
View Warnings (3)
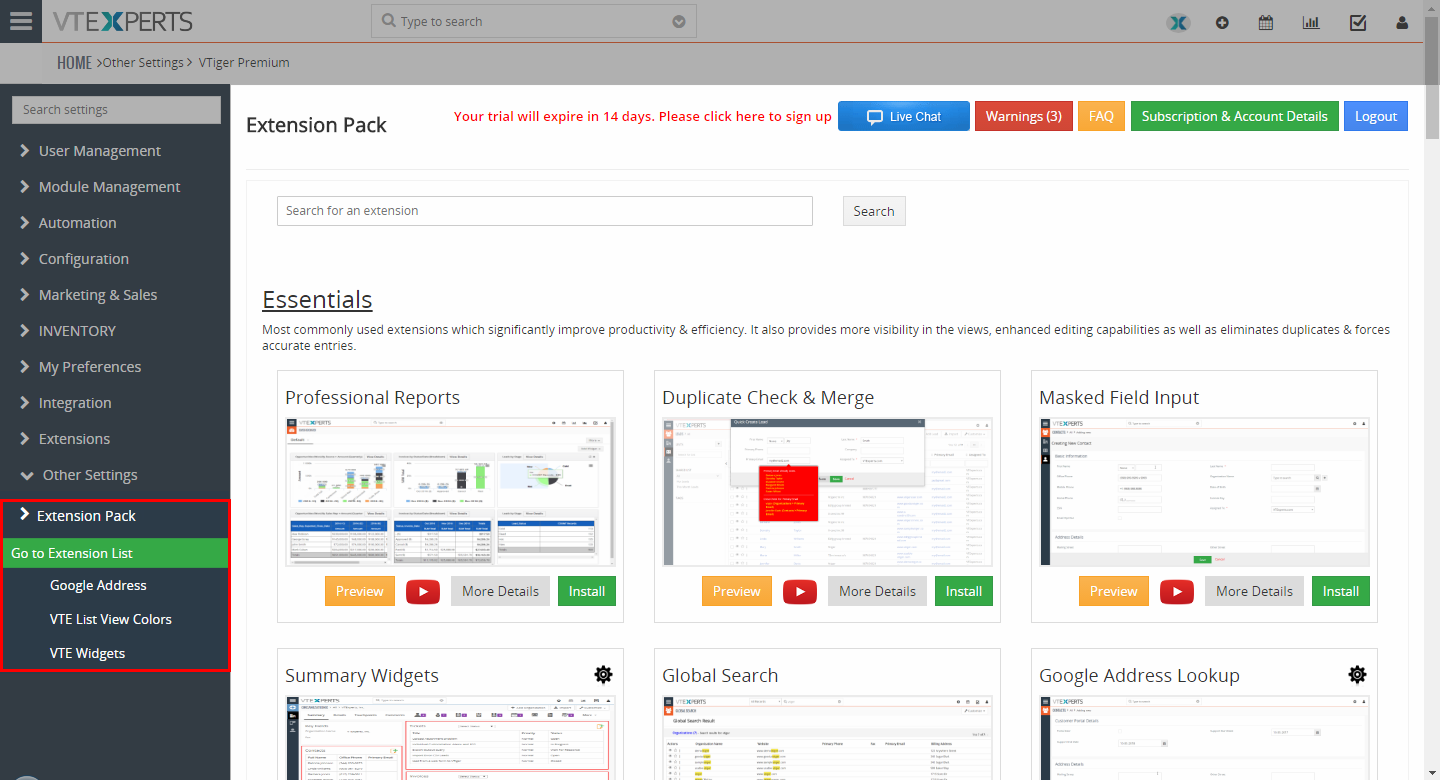[1024, 116]
